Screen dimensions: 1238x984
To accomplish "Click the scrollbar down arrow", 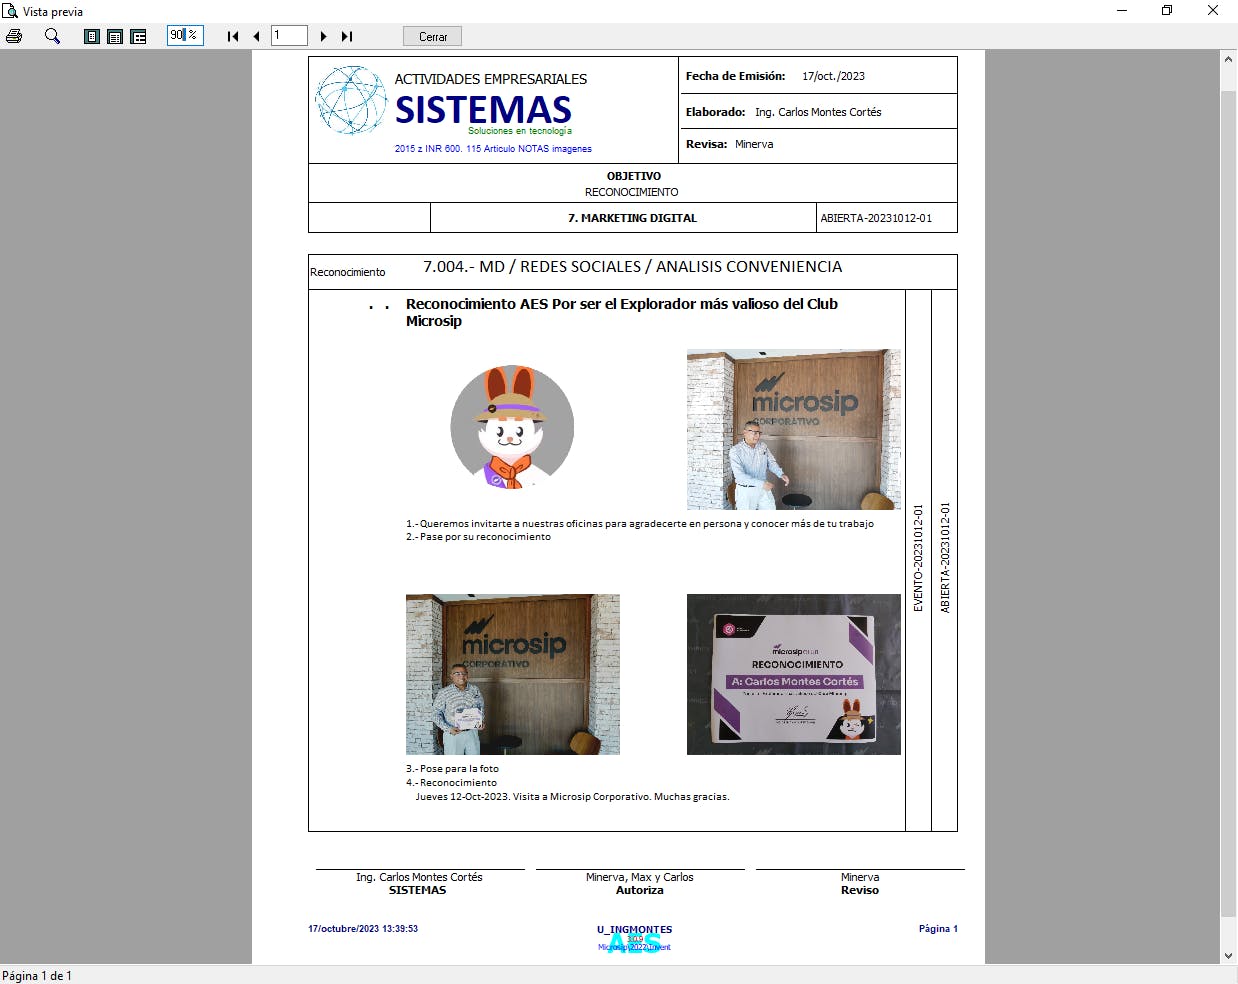I will (x=1228, y=955).
